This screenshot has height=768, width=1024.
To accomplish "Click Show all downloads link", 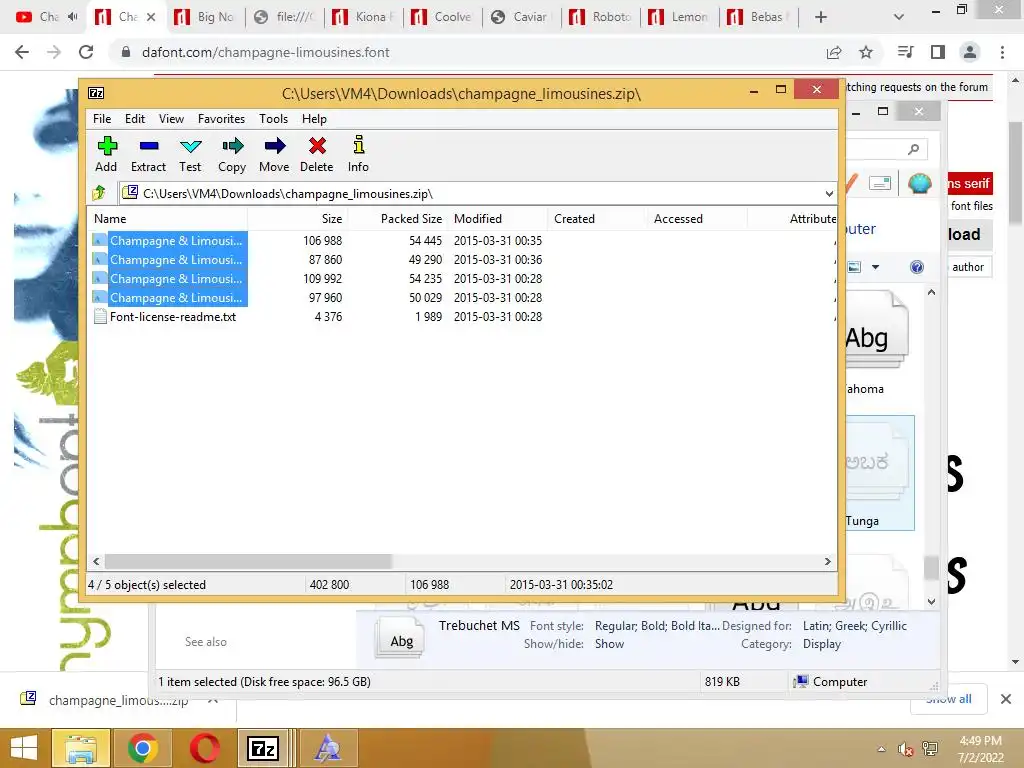I will click(x=948, y=699).
